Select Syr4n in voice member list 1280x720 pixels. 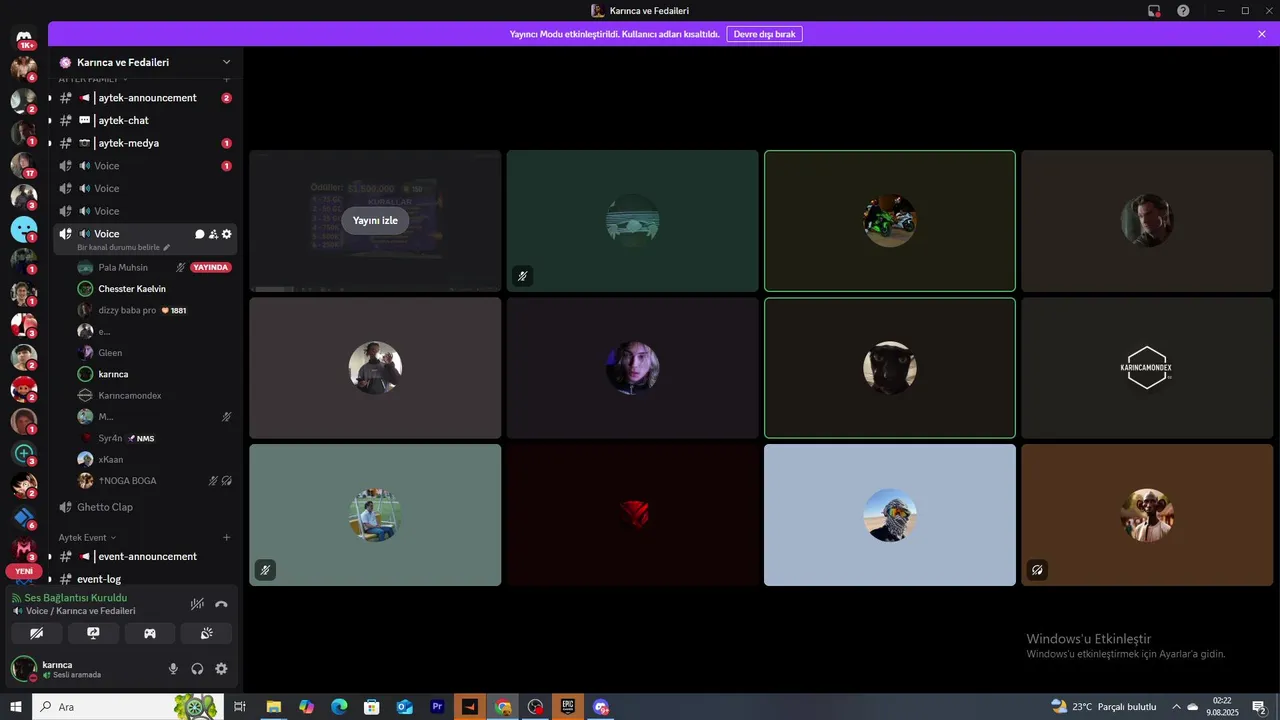(x=155, y=438)
